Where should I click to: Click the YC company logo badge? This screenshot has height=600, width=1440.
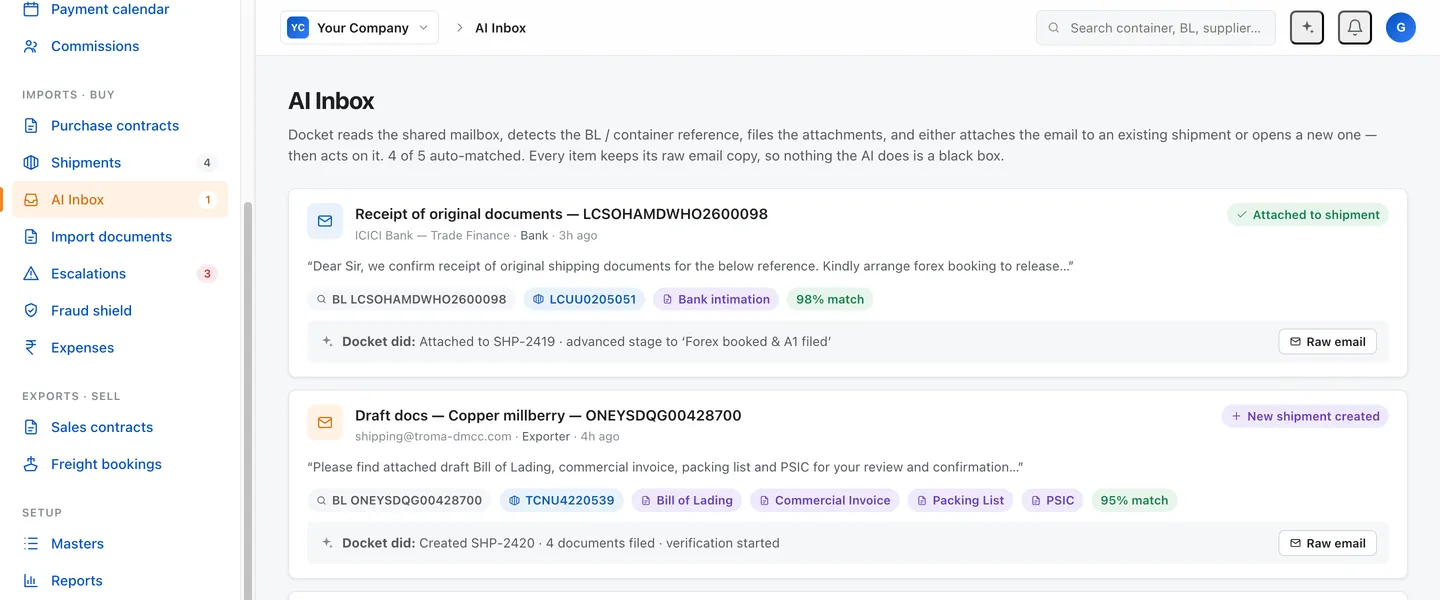(298, 28)
